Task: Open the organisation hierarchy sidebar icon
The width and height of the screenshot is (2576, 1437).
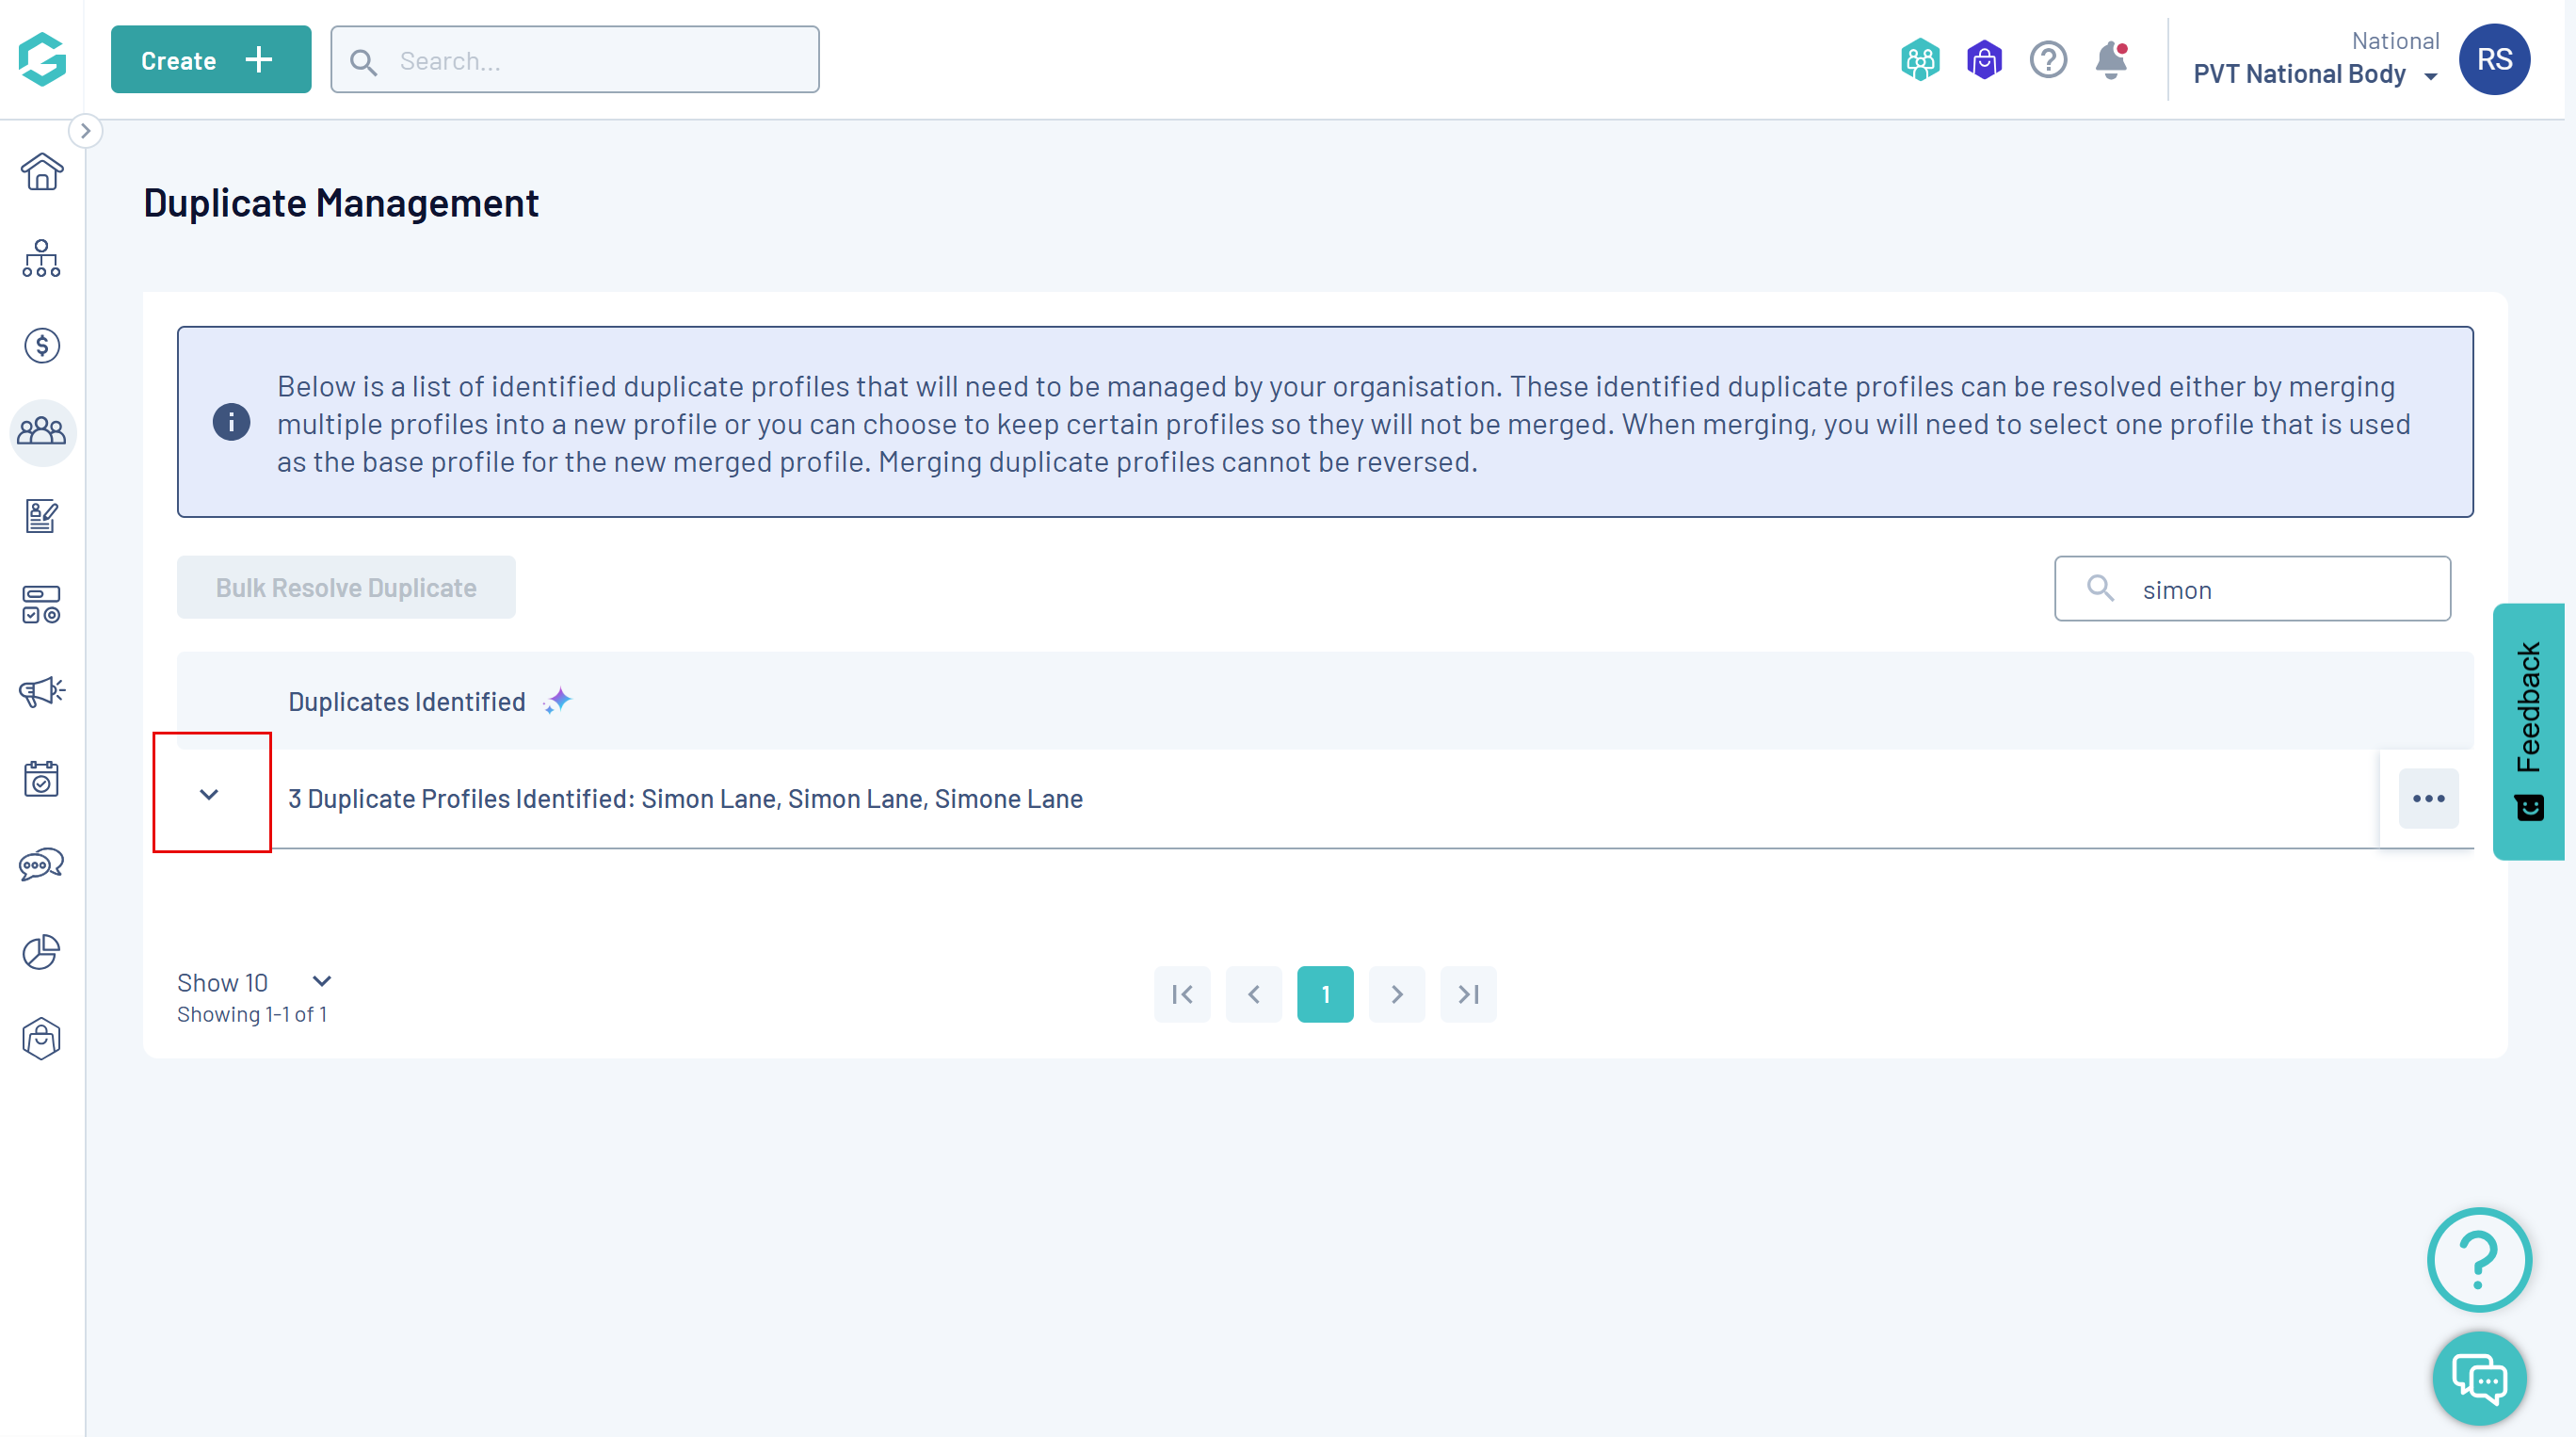Action: tap(41, 259)
